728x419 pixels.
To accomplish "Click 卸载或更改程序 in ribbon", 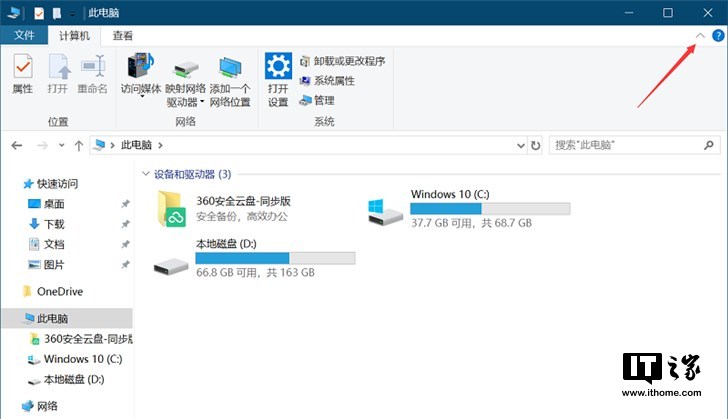I will (x=343, y=61).
